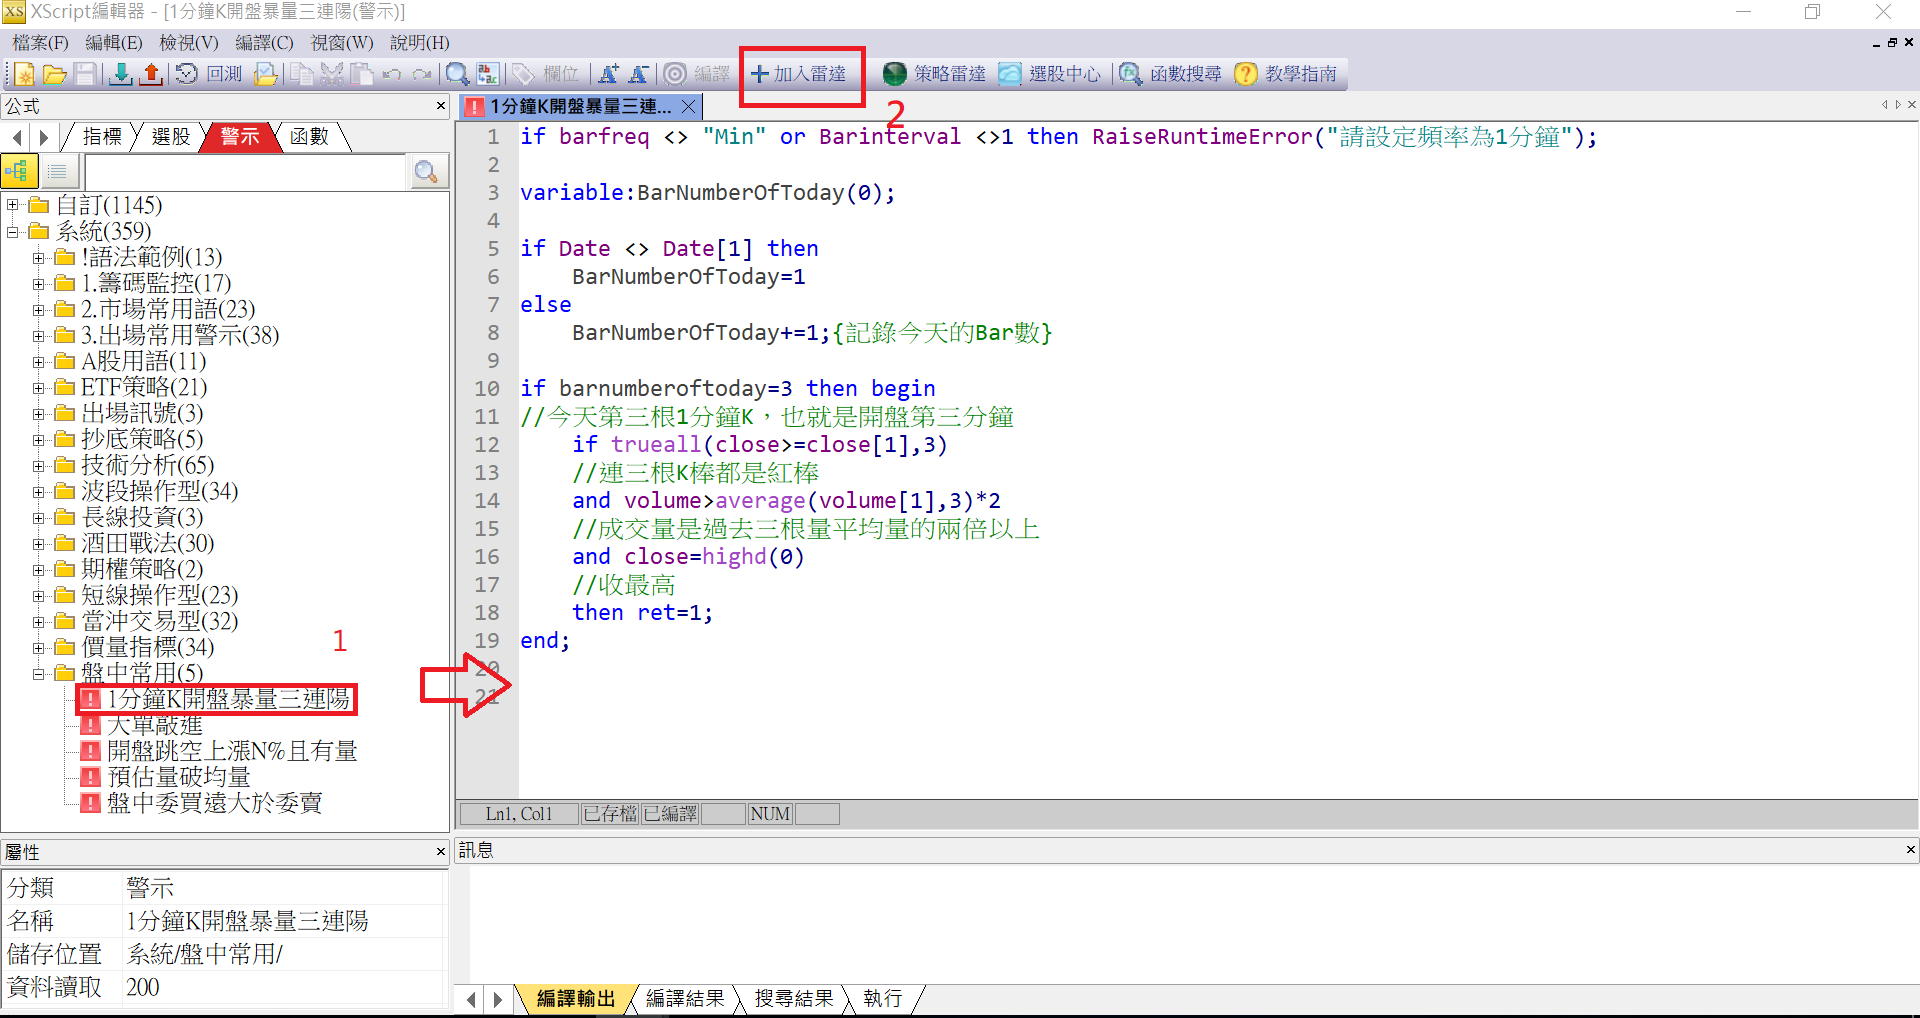Increase editor font size with A+ icon
This screenshot has width=1920, height=1018.
[608, 74]
